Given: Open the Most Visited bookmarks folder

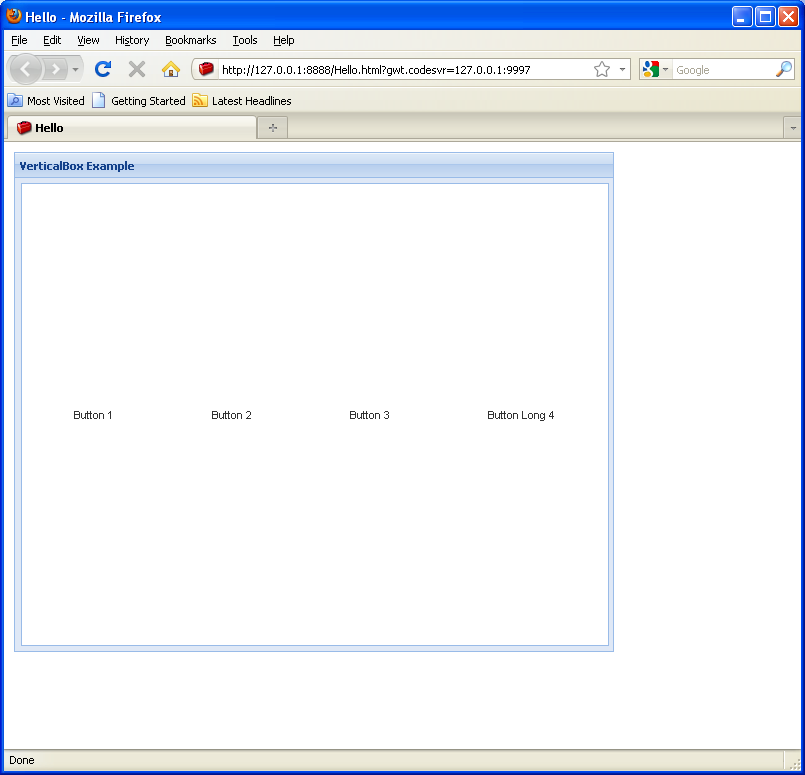Looking at the screenshot, I should tap(46, 101).
